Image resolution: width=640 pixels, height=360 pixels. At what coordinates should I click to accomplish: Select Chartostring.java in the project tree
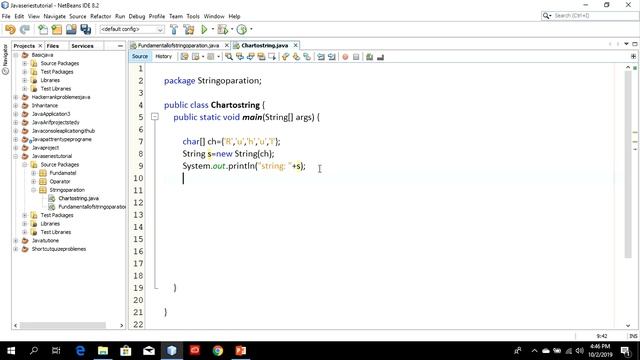pos(78,198)
